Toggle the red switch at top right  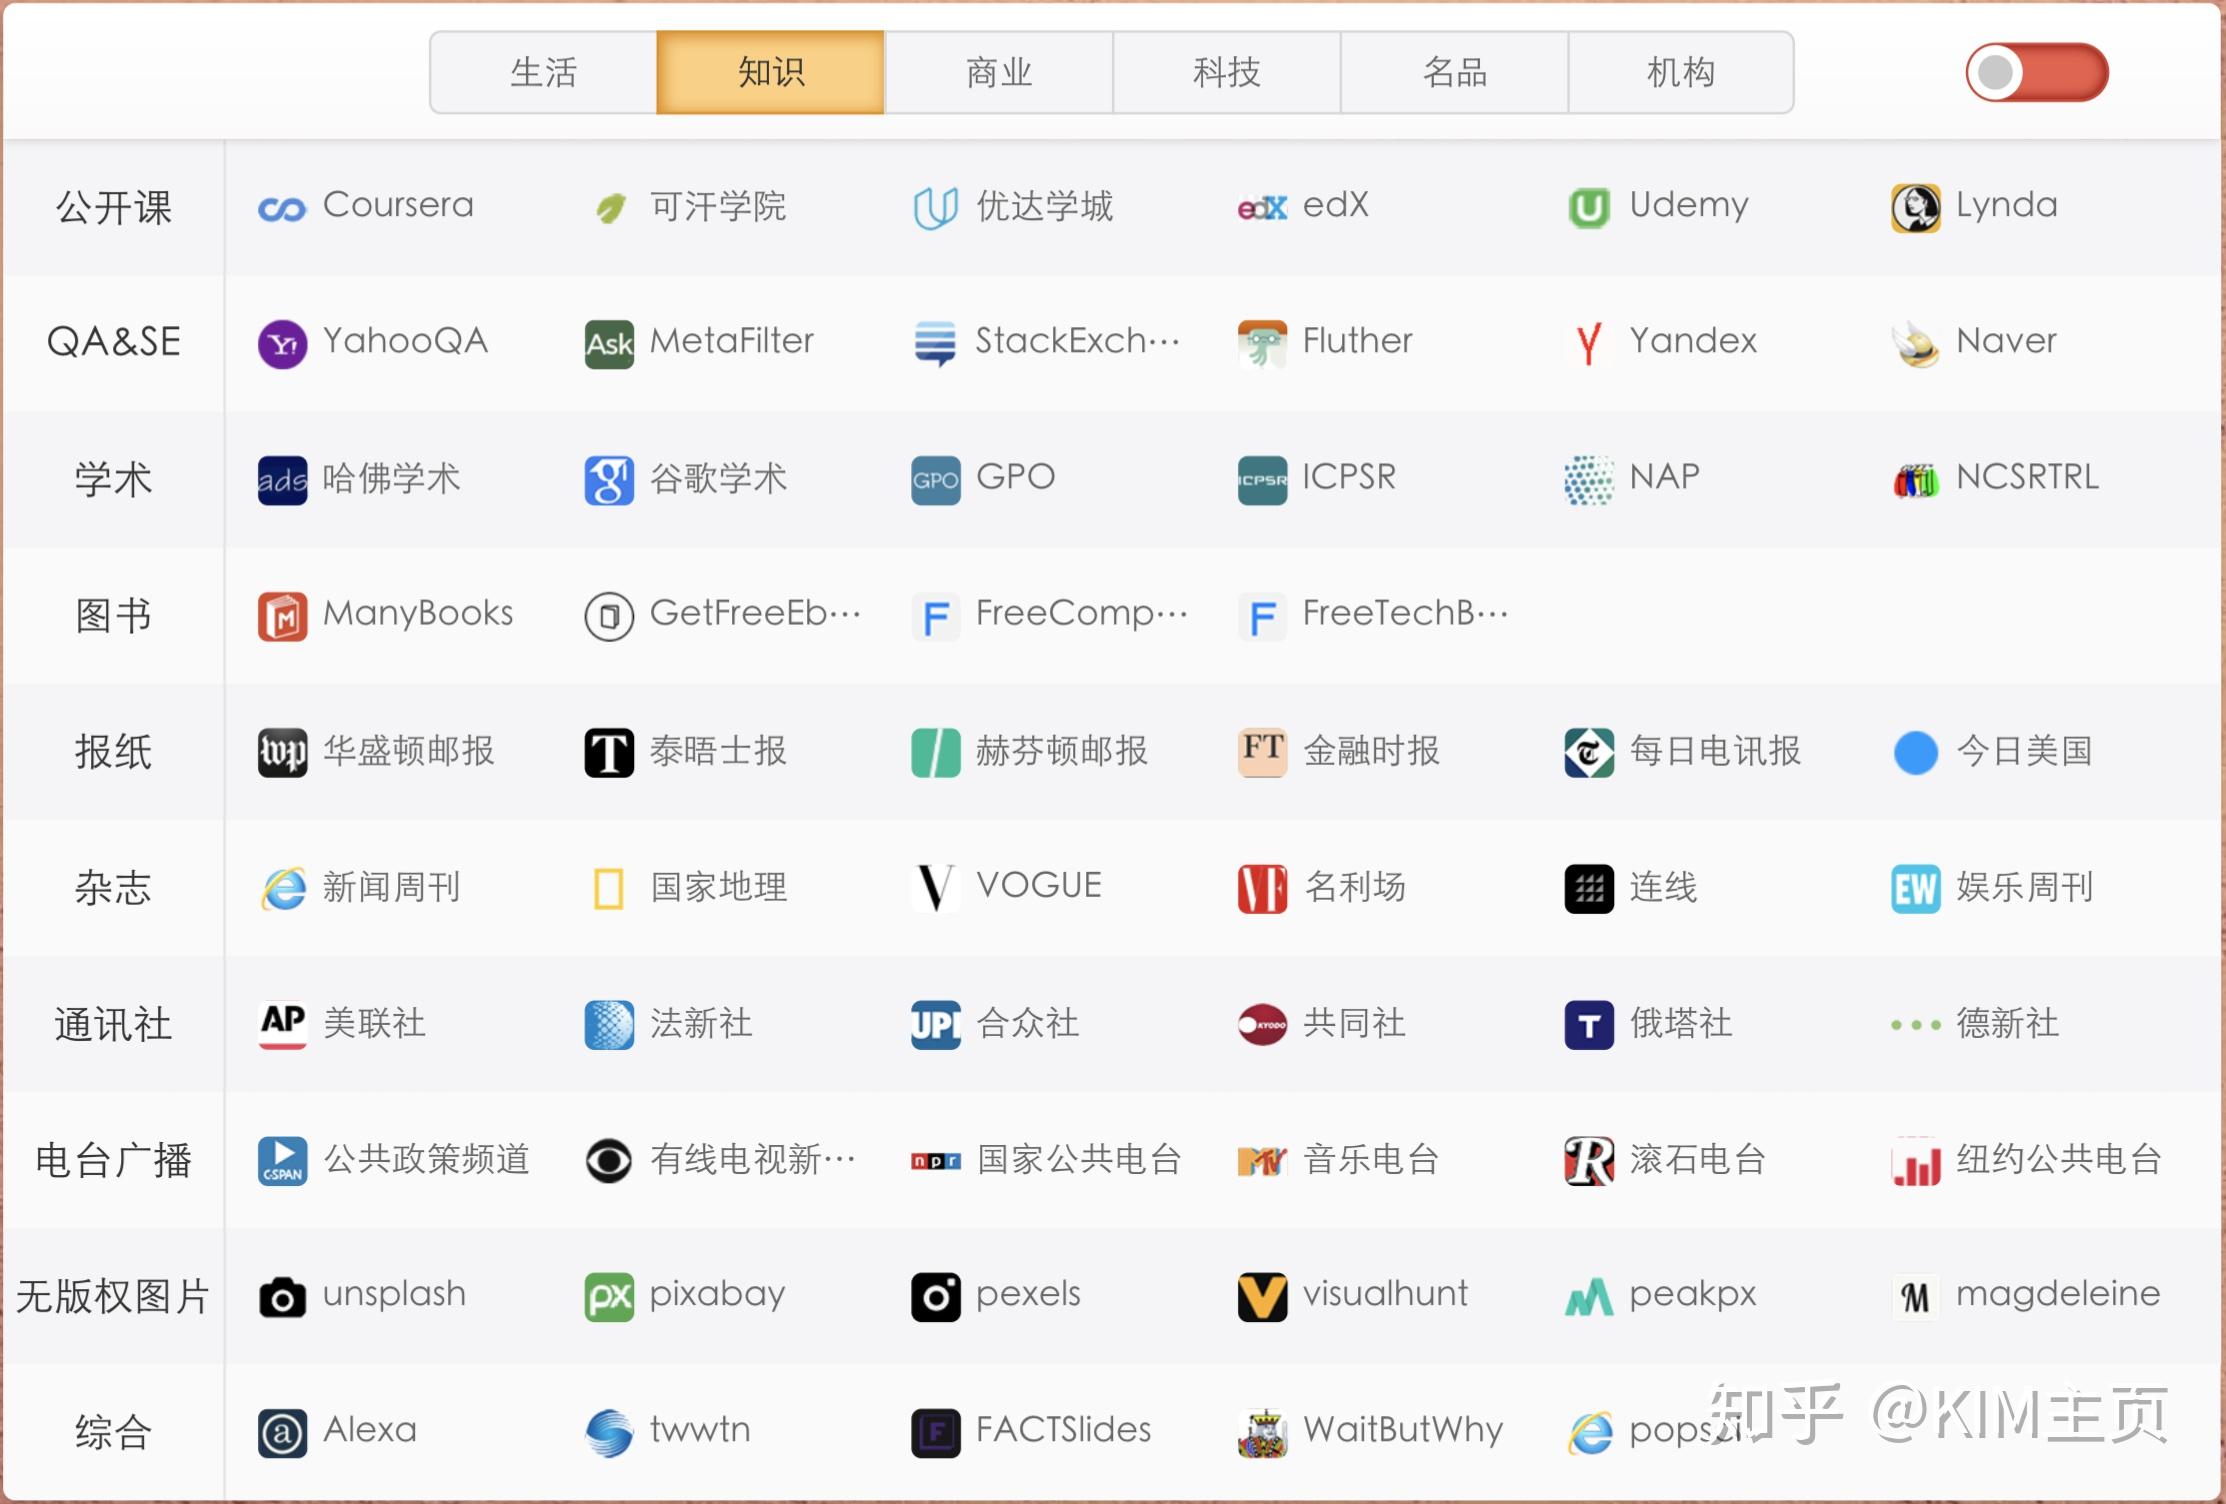coord(2037,72)
